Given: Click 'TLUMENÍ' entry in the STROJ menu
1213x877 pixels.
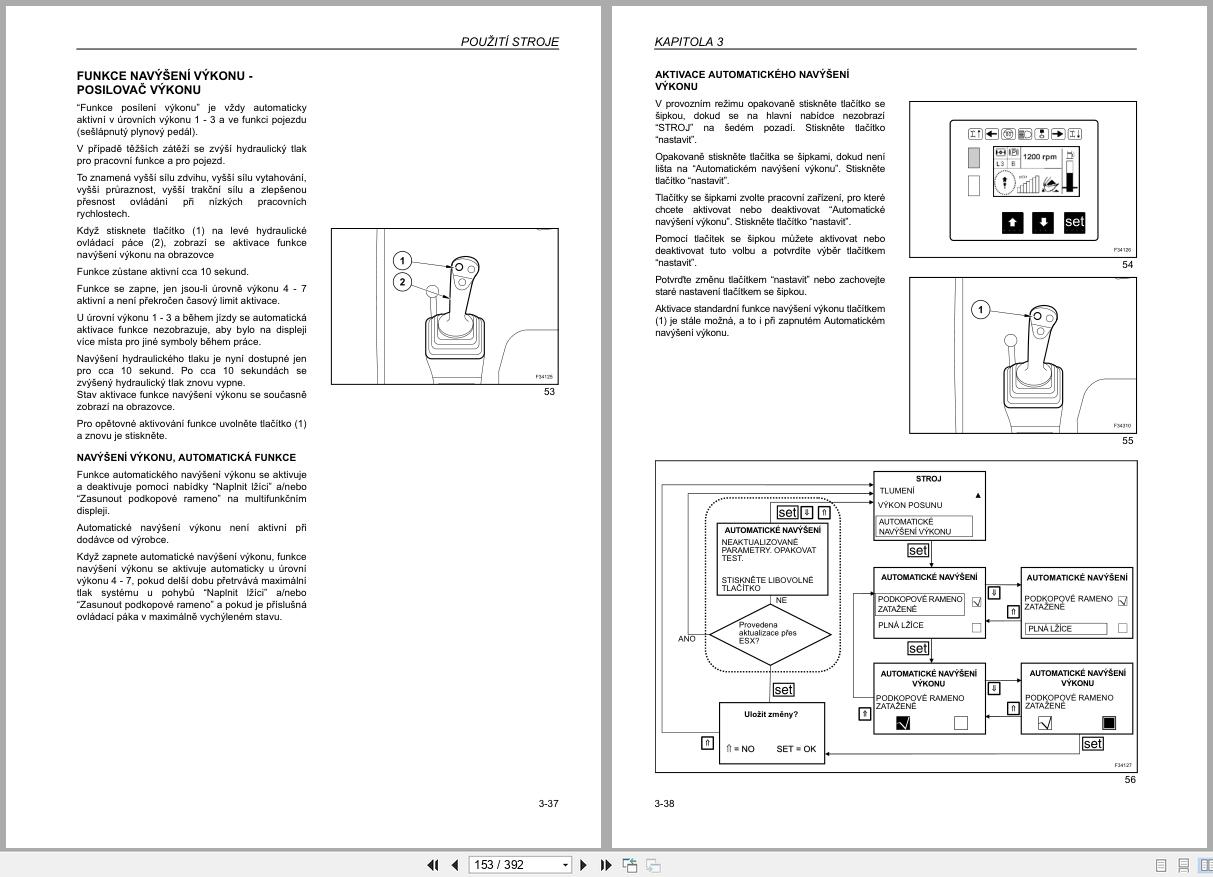Looking at the screenshot, I should click(x=897, y=491).
